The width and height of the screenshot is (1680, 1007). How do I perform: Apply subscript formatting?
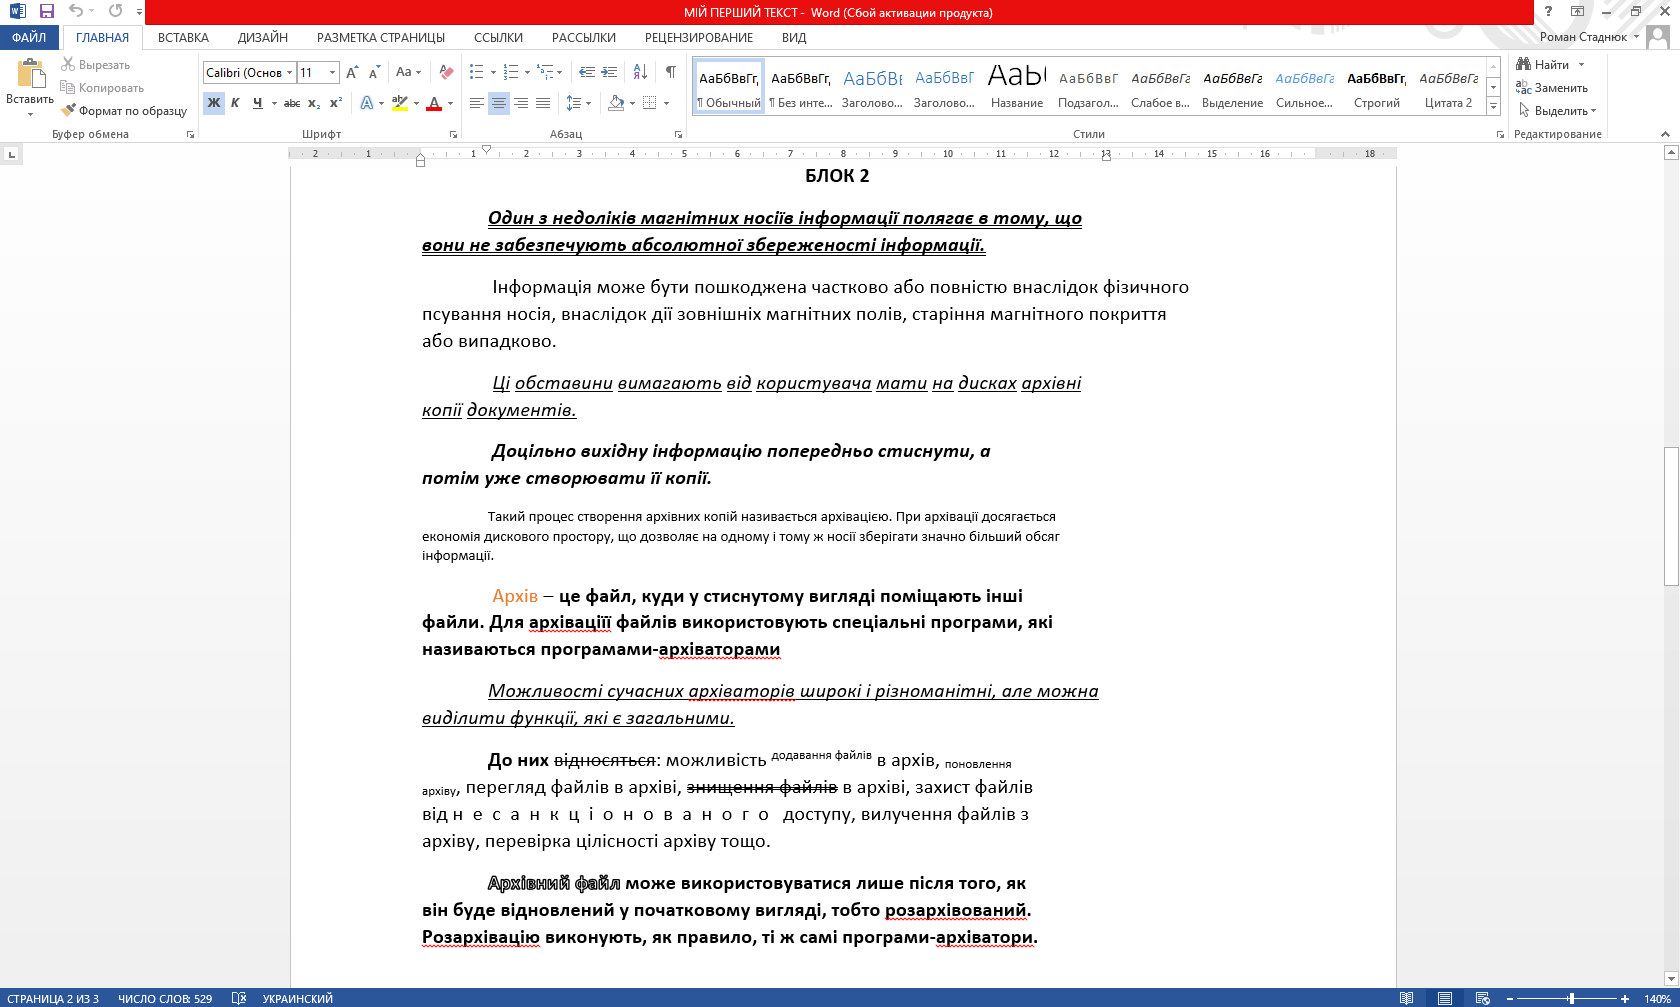(x=314, y=103)
